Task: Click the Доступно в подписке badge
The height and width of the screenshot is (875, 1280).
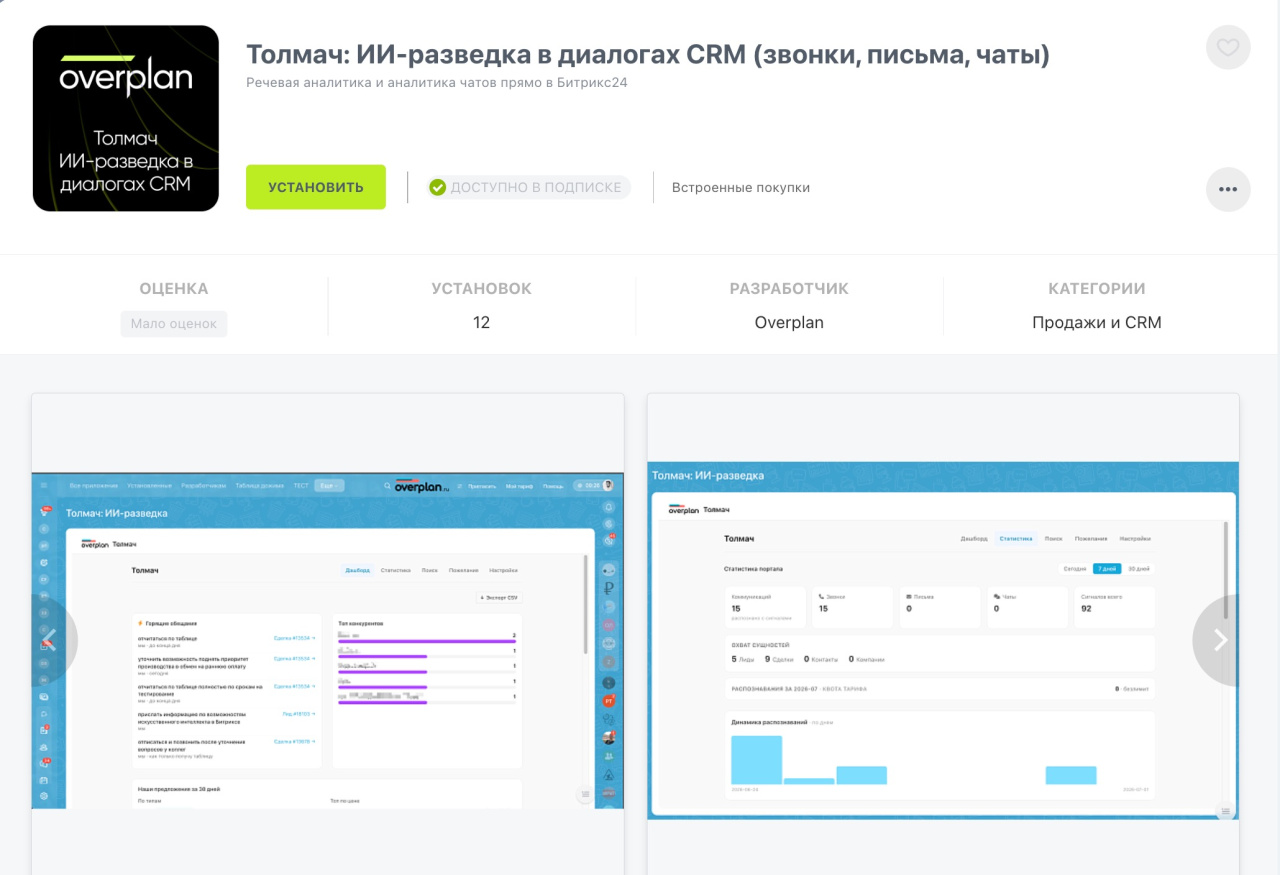Action: [527, 187]
